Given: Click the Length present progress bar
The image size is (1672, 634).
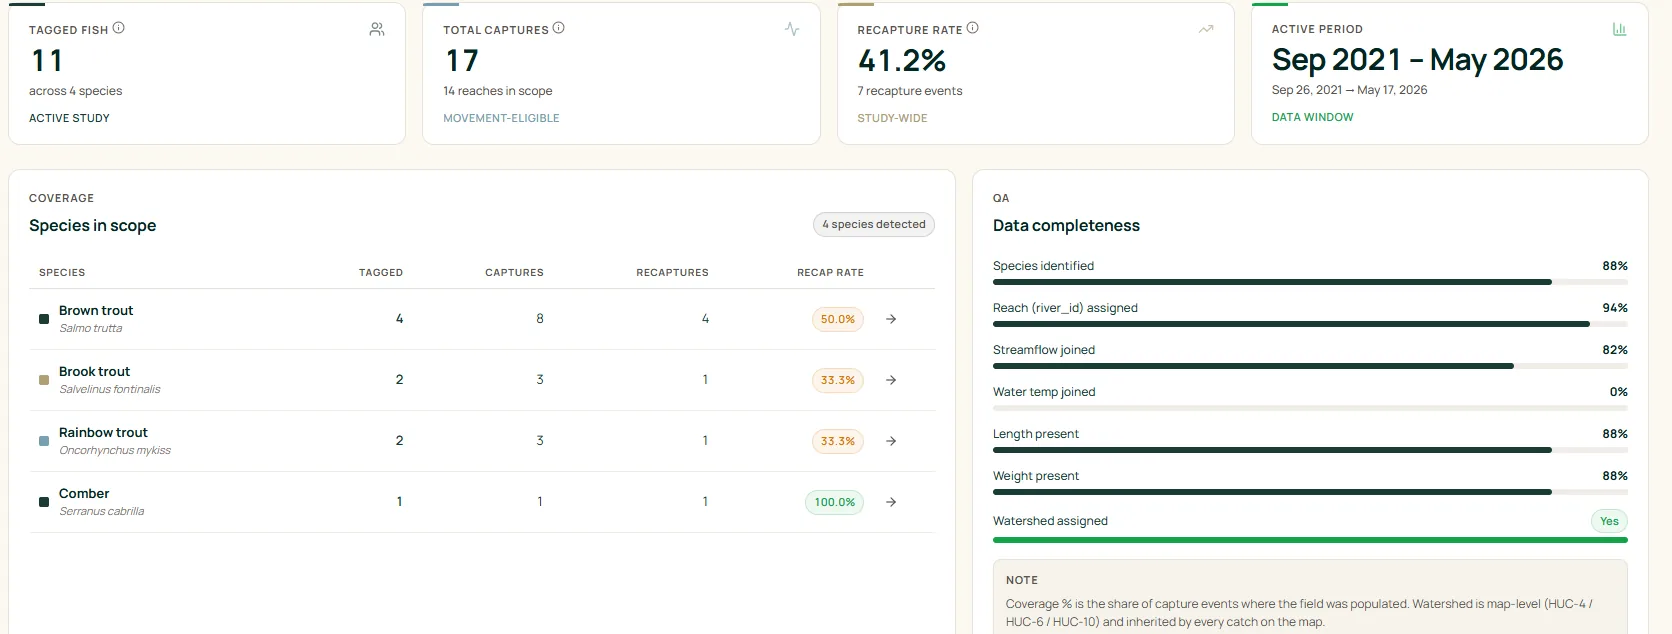Looking at the screenshot, I should (x=1310, y=450).
